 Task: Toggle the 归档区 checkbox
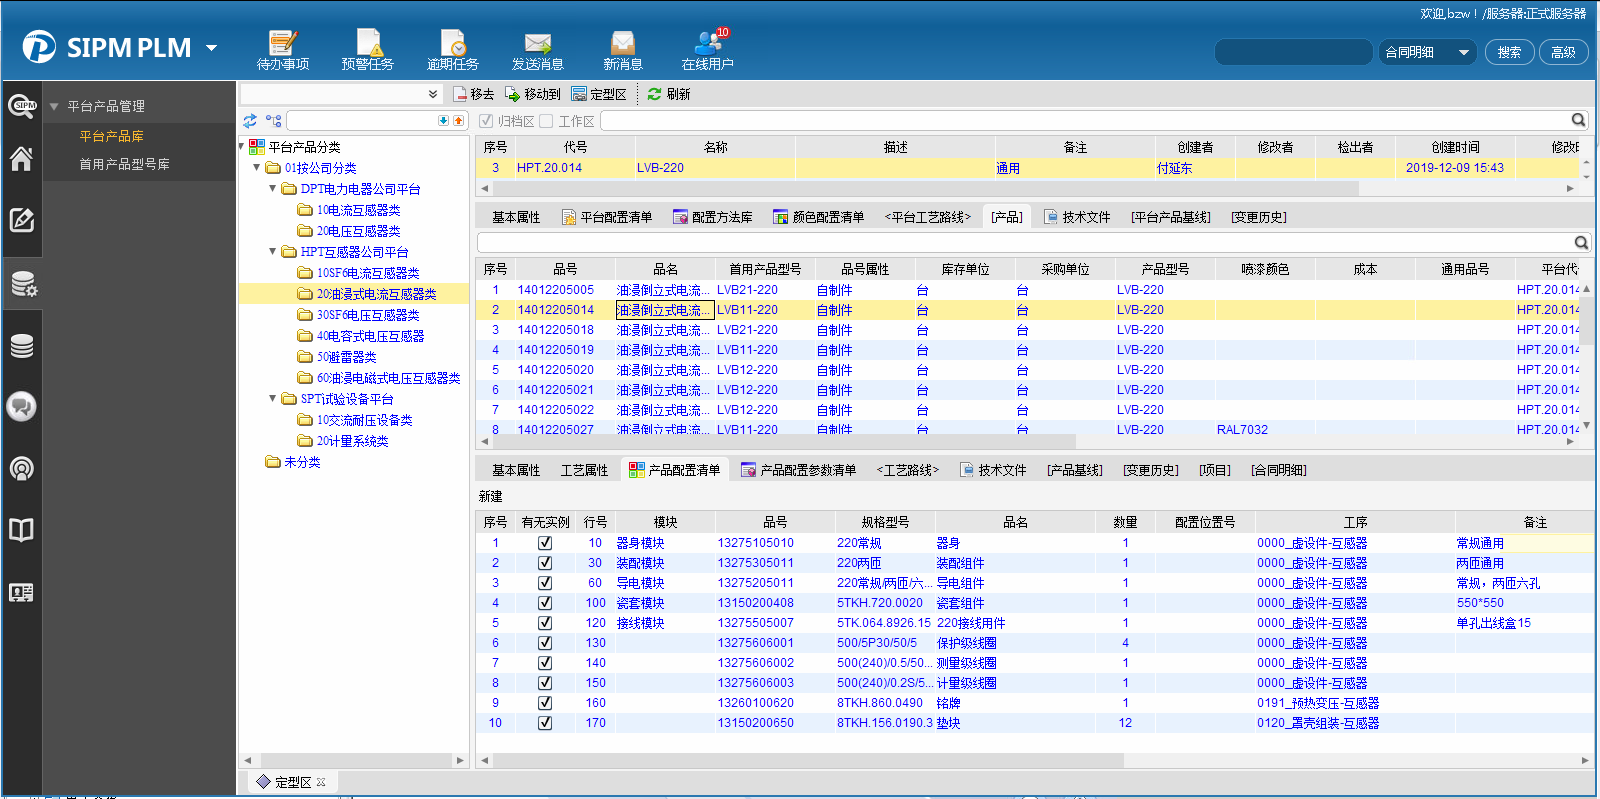pyautogui.click(x=486, y=121)
